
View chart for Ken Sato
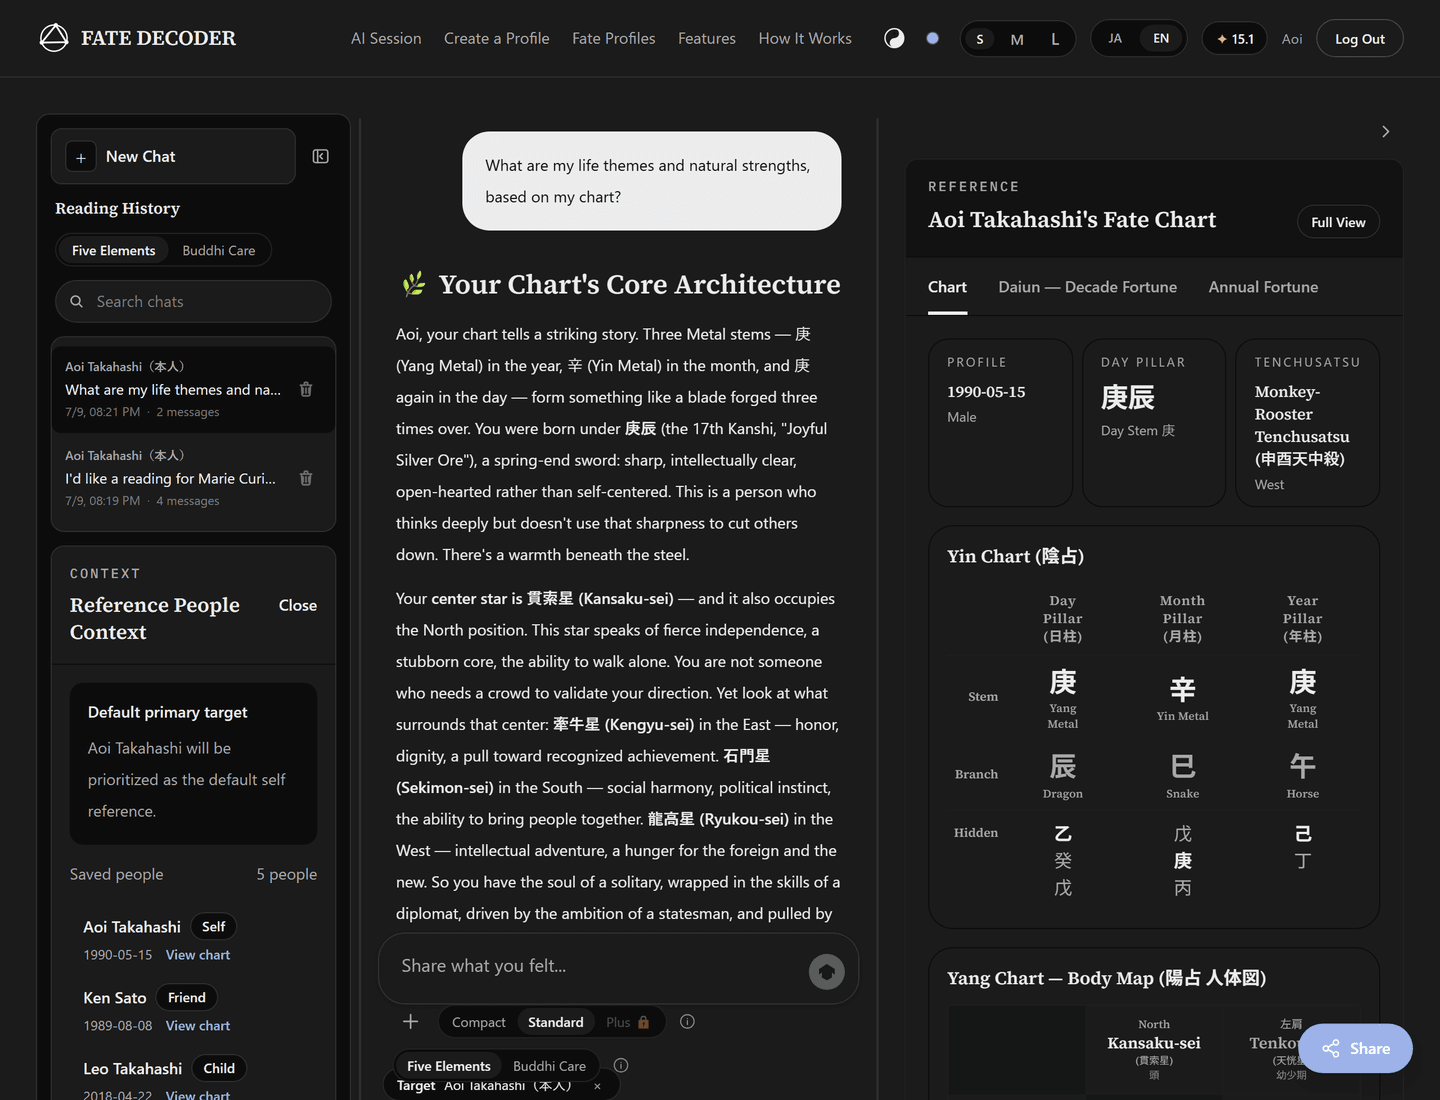click(198, 1026)
